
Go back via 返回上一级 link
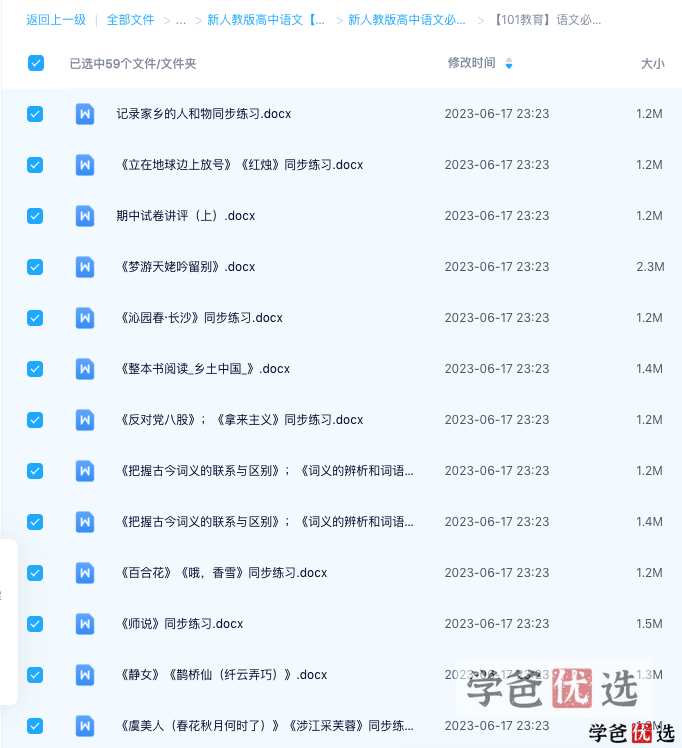[56, 20]
